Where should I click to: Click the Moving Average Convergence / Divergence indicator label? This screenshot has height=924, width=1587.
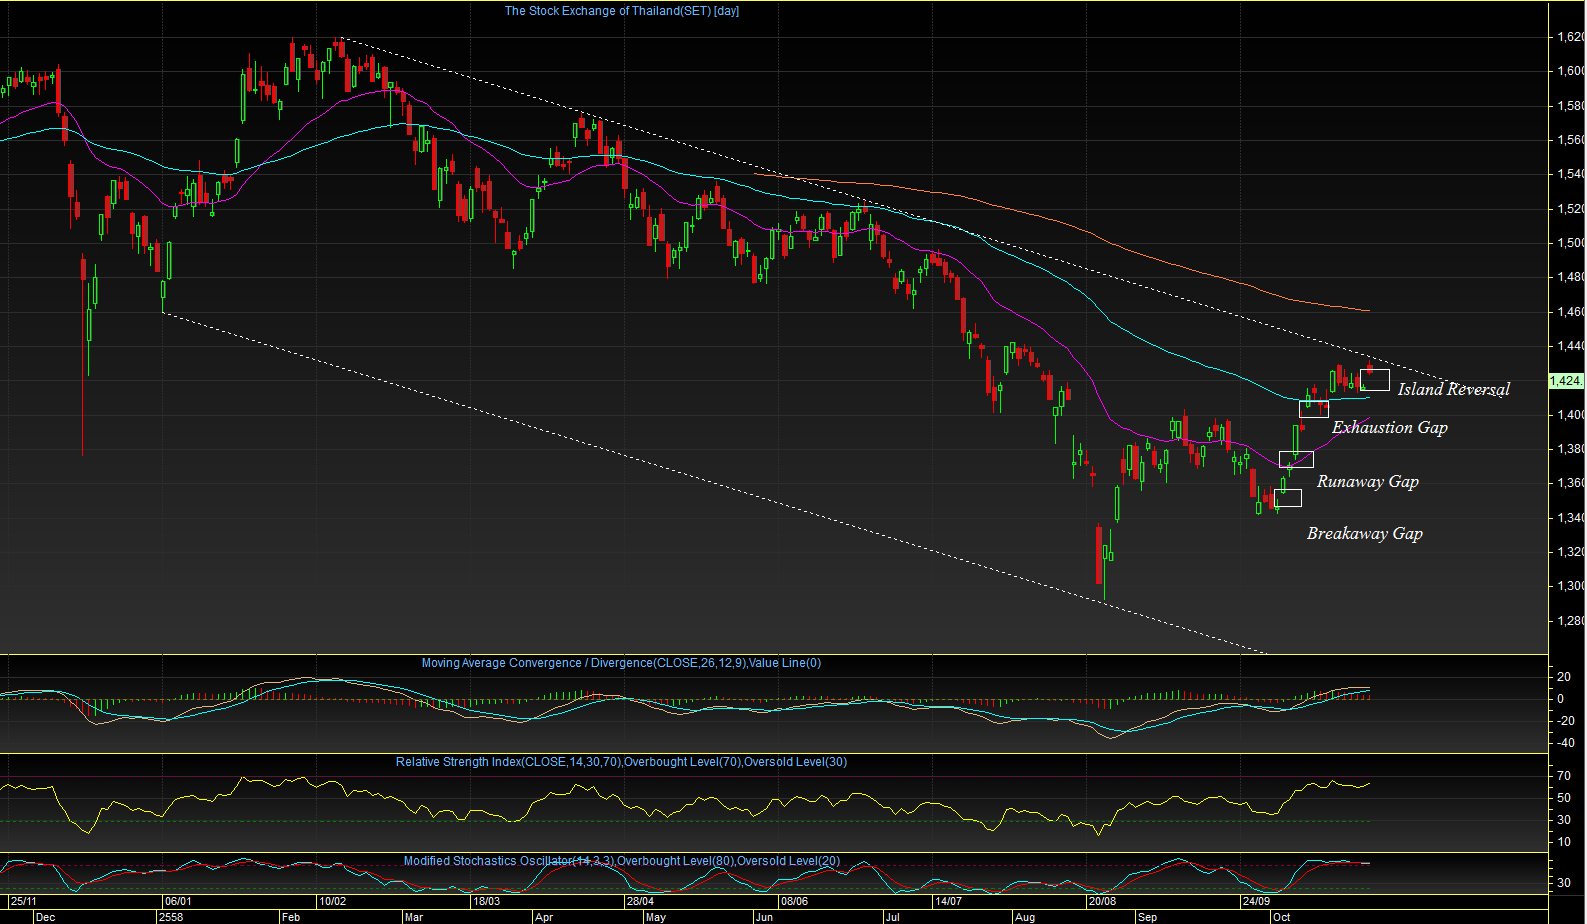(x=621, y=663)
